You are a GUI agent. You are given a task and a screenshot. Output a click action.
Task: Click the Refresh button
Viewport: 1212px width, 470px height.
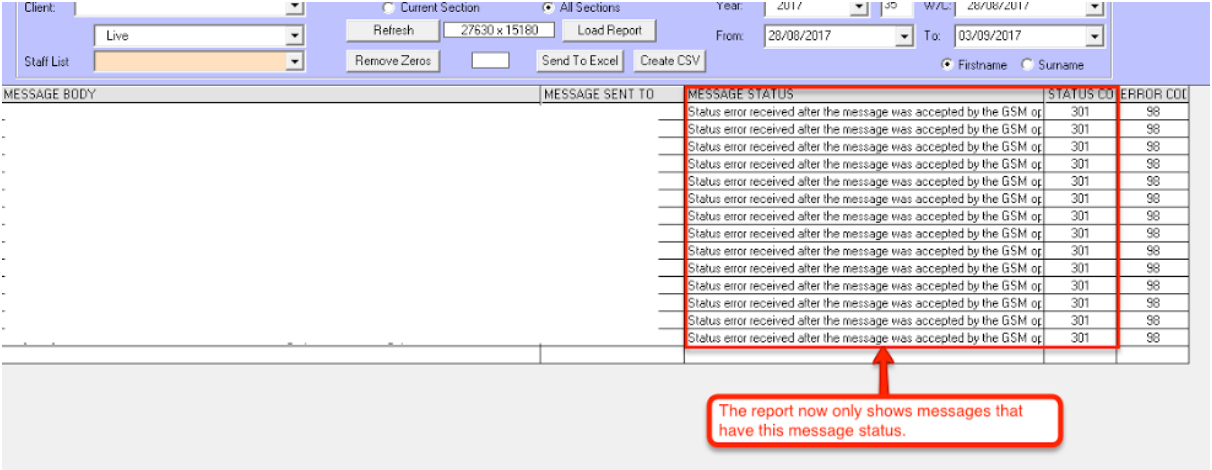393,31
